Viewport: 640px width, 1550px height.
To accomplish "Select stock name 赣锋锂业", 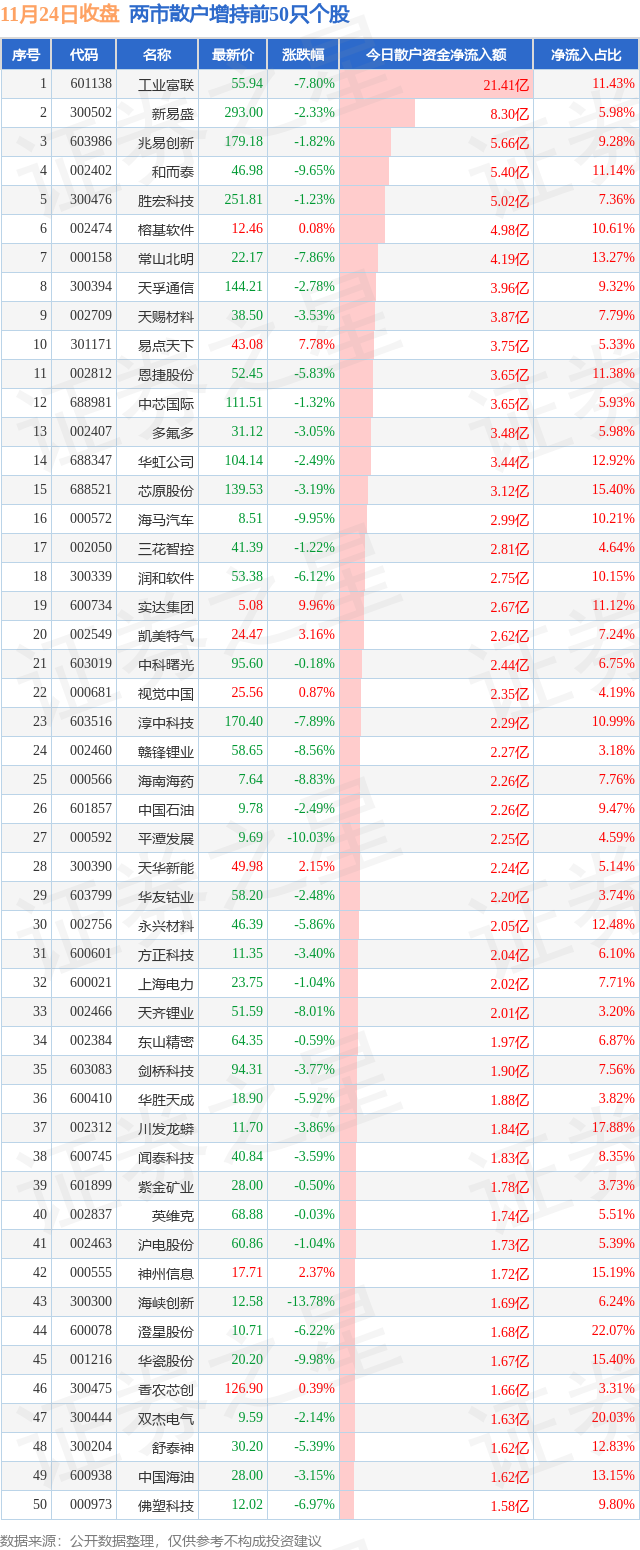I will [166, 751].
